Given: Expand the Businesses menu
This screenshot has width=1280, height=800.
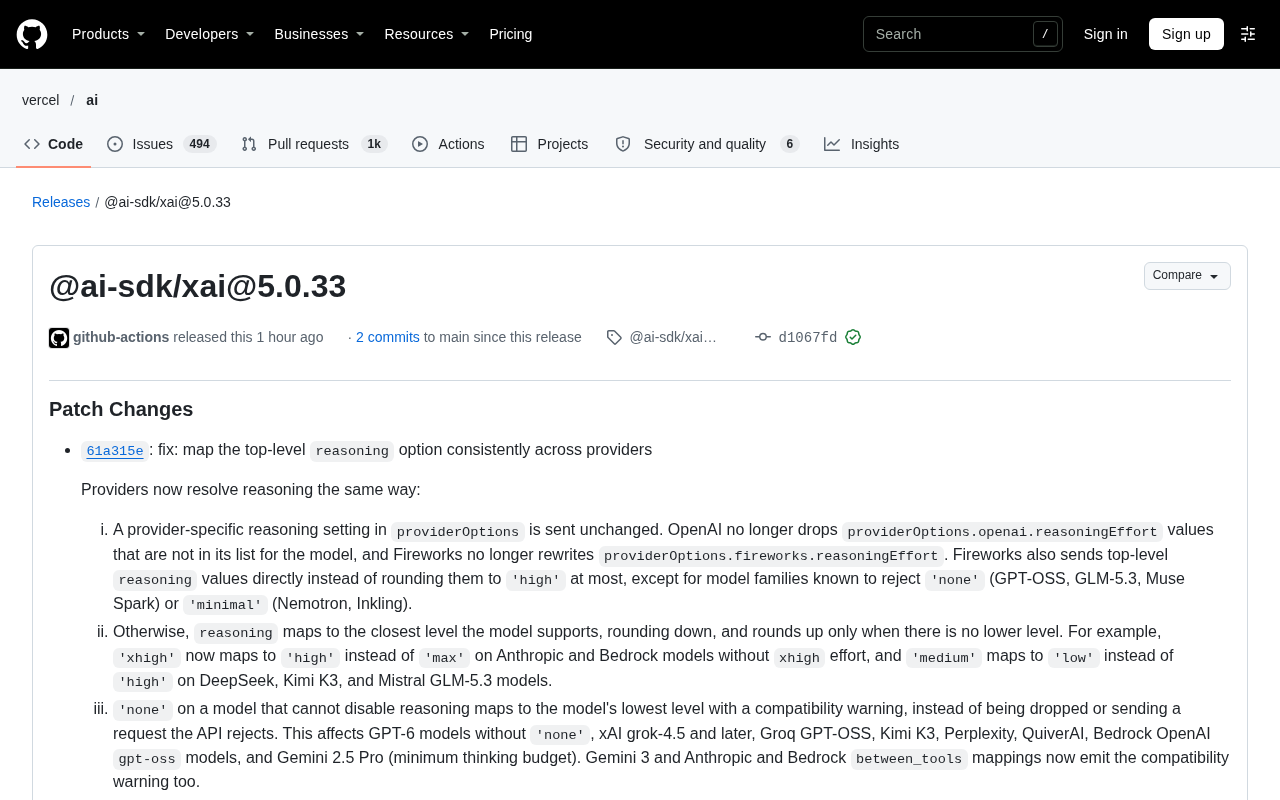Looking at the screenshot, I should coord(319,34).
